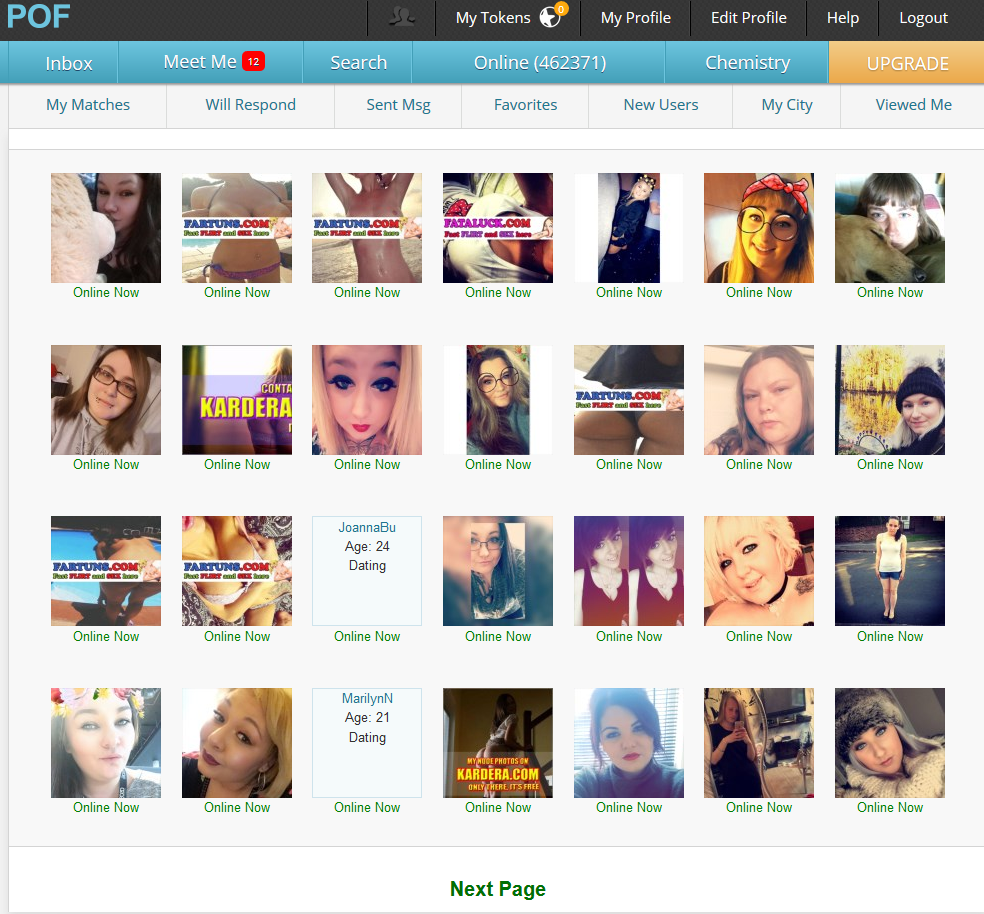The height and width of the screenshot is (914, 984).
Task: Switch to the Inbox tab
Action: (69, 63)
